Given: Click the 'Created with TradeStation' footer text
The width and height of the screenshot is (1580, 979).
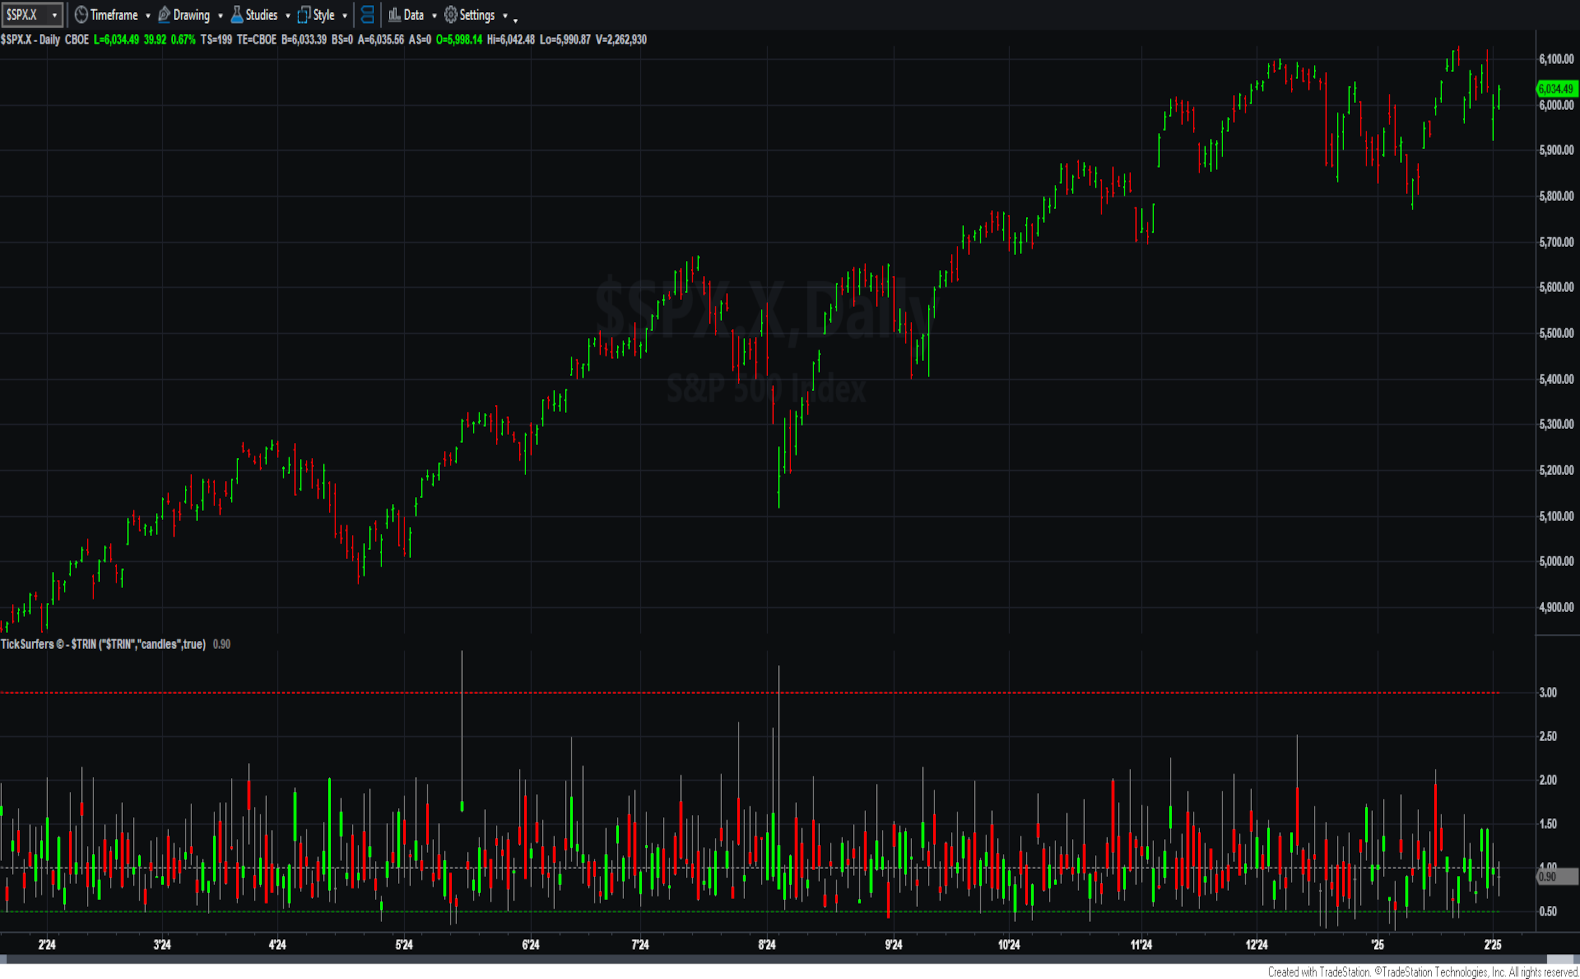Looking at the screenshot, I should (x=1319, y=972).
